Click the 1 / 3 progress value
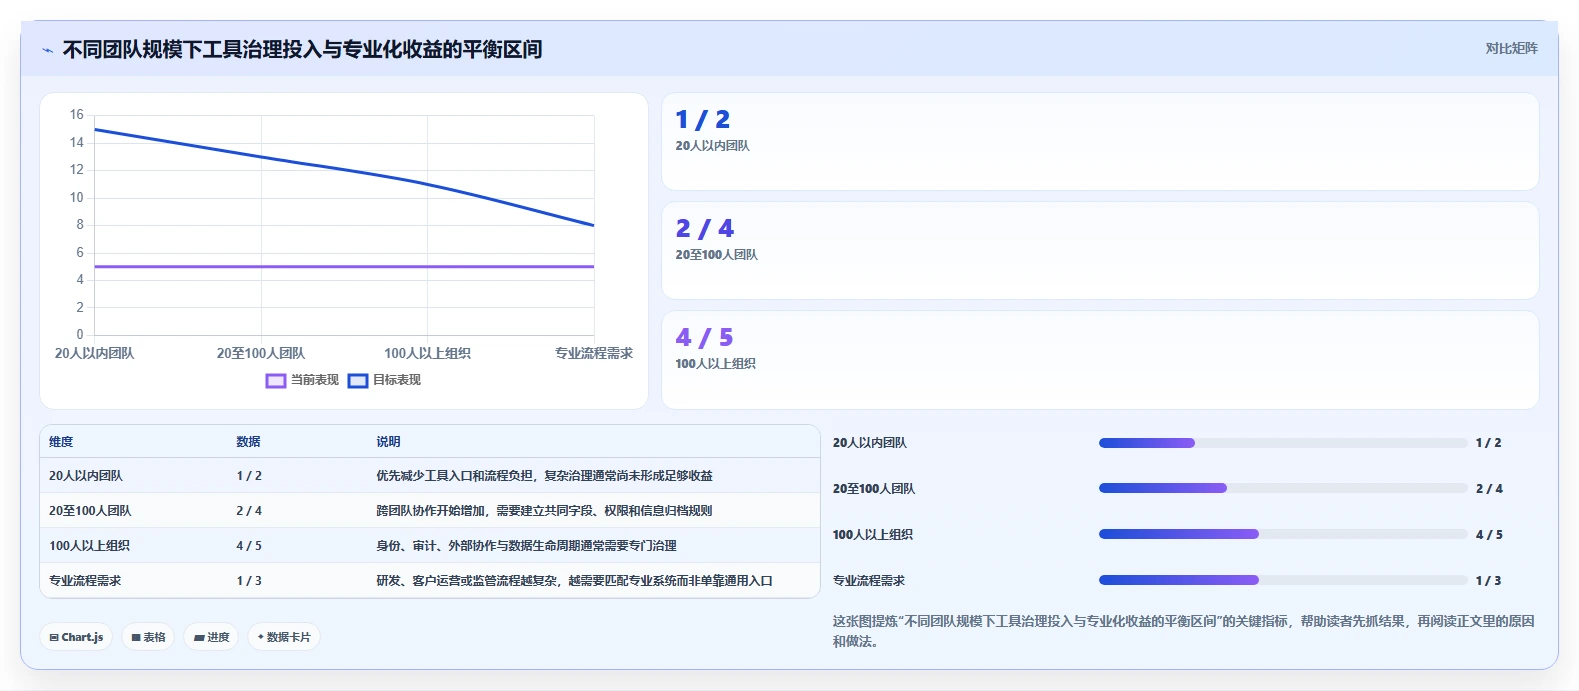1579x691 pixels. point(1488,581)
